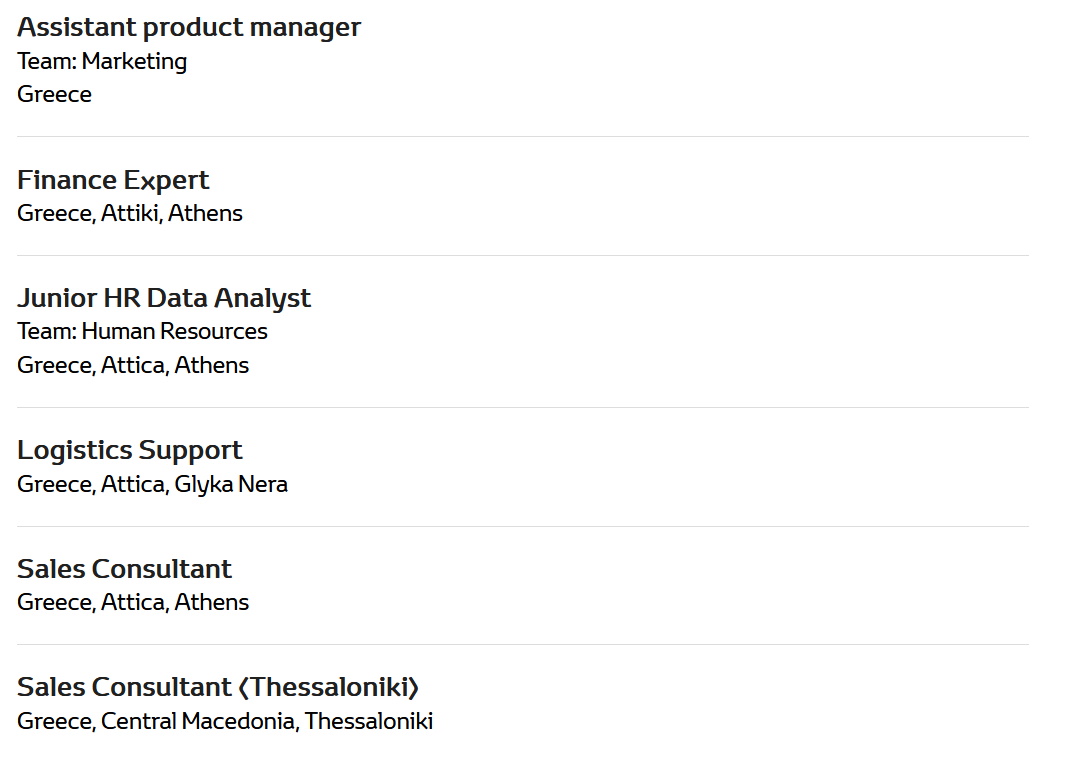The width and height of the screenshot is (1085, 757).
Task: Click location under Junior HR Data Analyst
Action: pos(133,365)
